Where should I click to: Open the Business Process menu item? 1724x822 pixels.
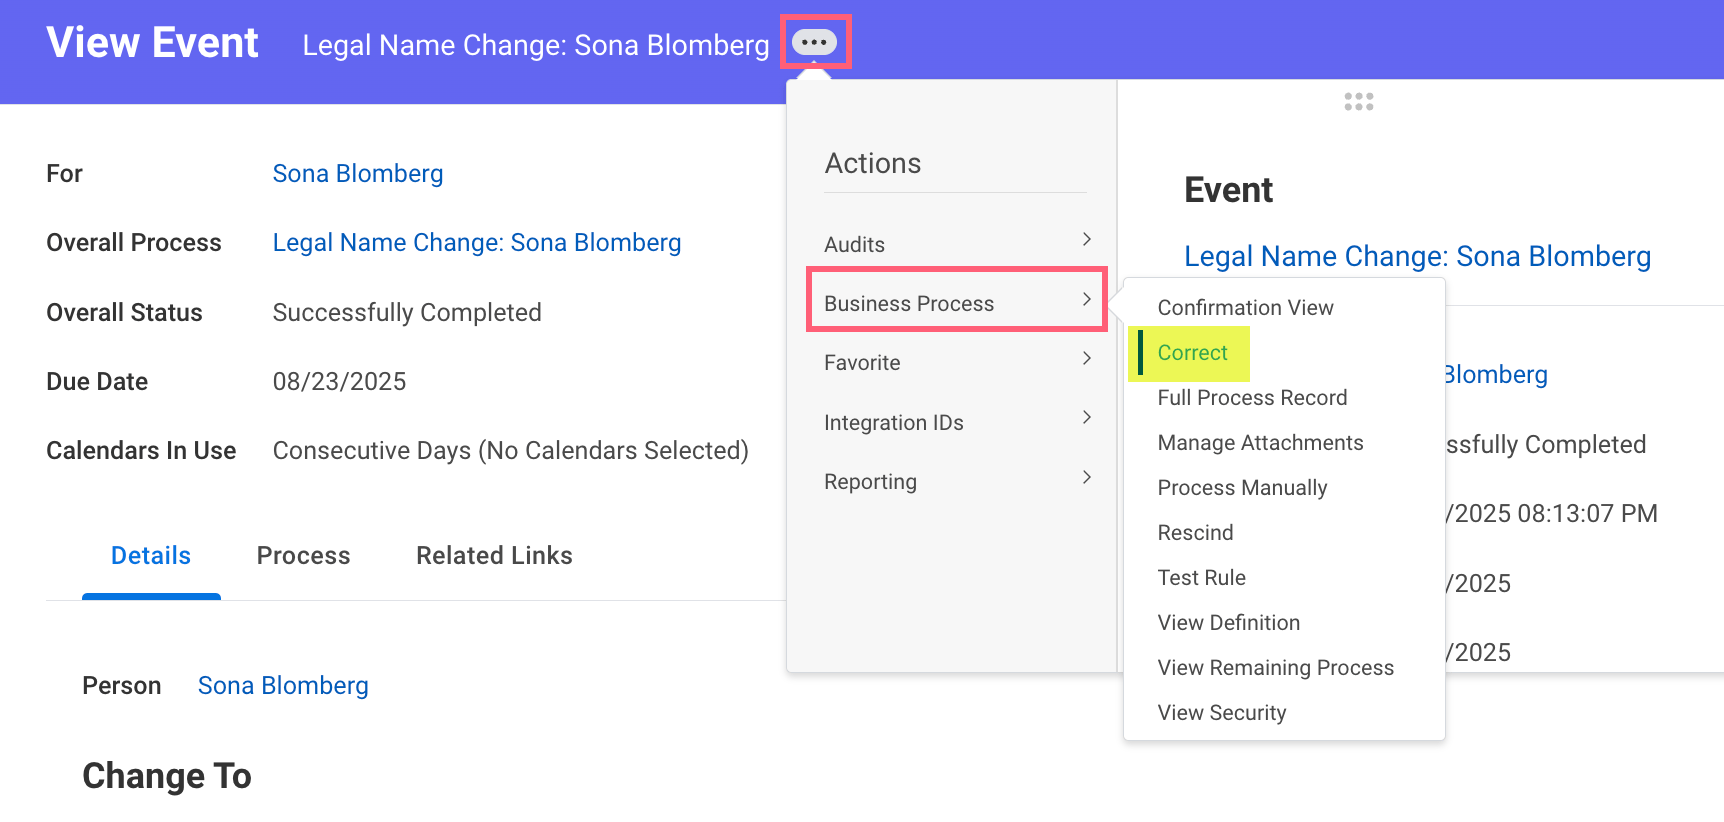click(x=909, y=304)
